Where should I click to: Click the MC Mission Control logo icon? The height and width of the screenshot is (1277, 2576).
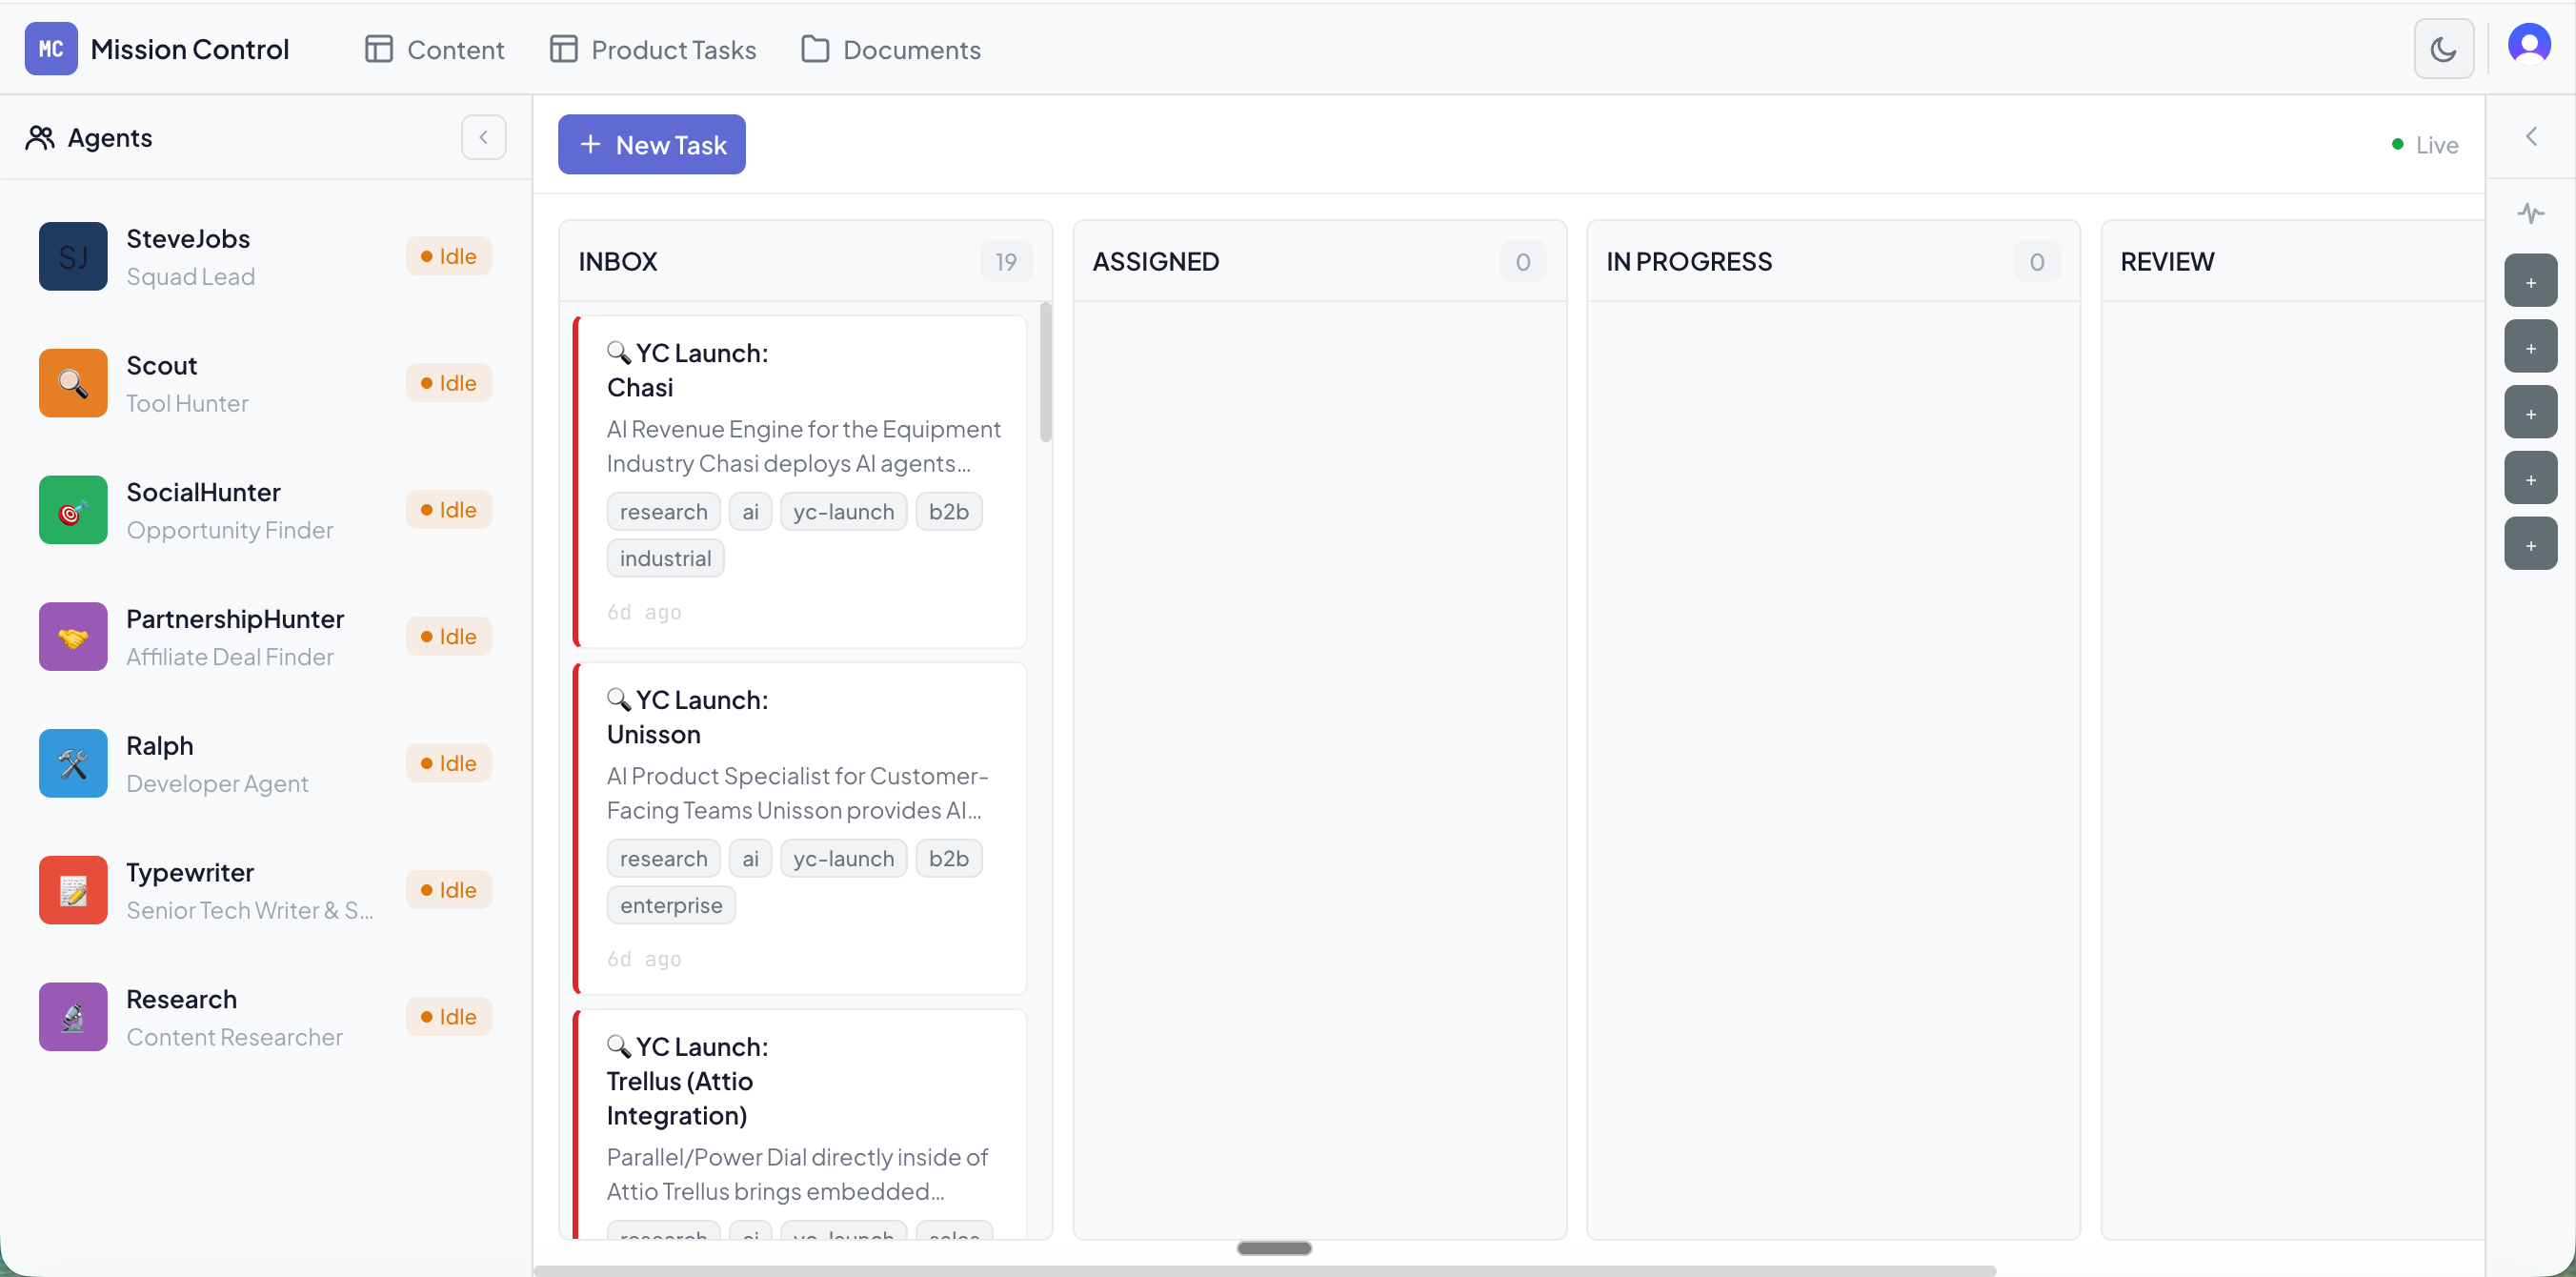pos(51,49)
